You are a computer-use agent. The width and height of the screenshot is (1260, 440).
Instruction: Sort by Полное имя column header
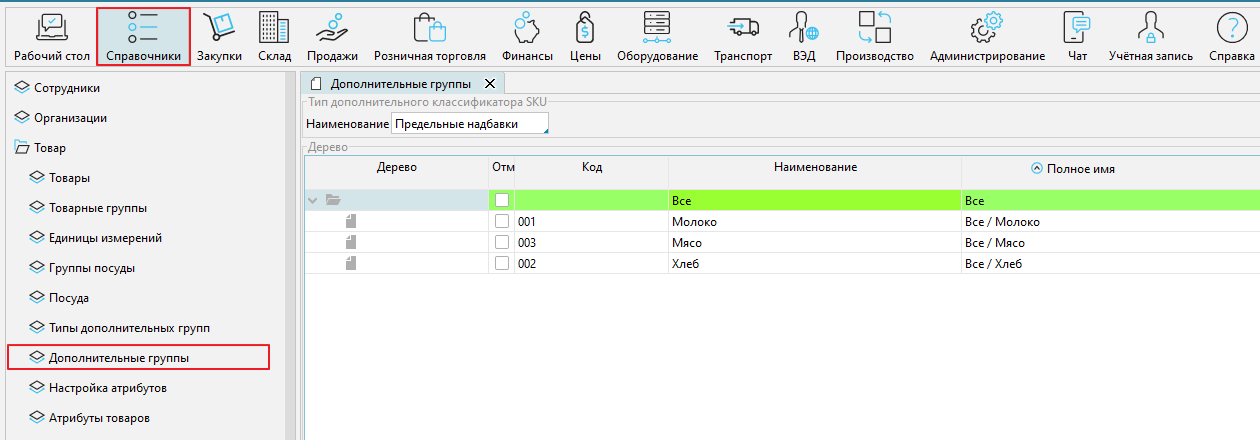[1080, 169]
